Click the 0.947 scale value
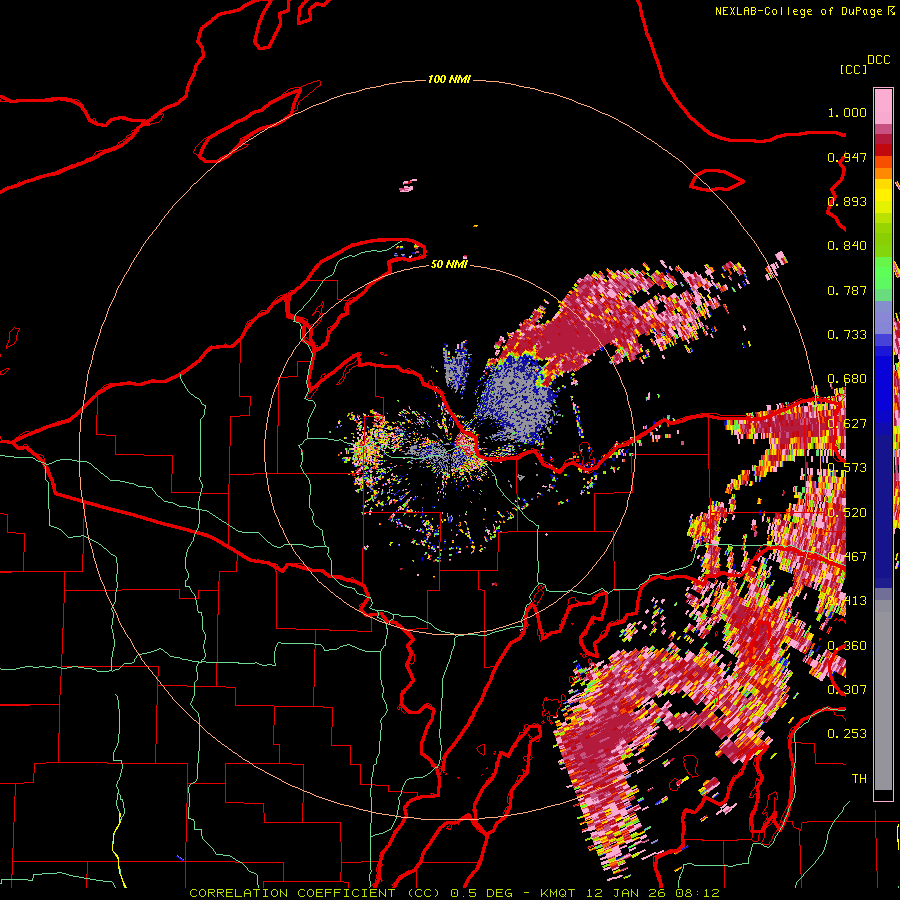The height and width of the screenshot is (900, 900). (847, 157)
